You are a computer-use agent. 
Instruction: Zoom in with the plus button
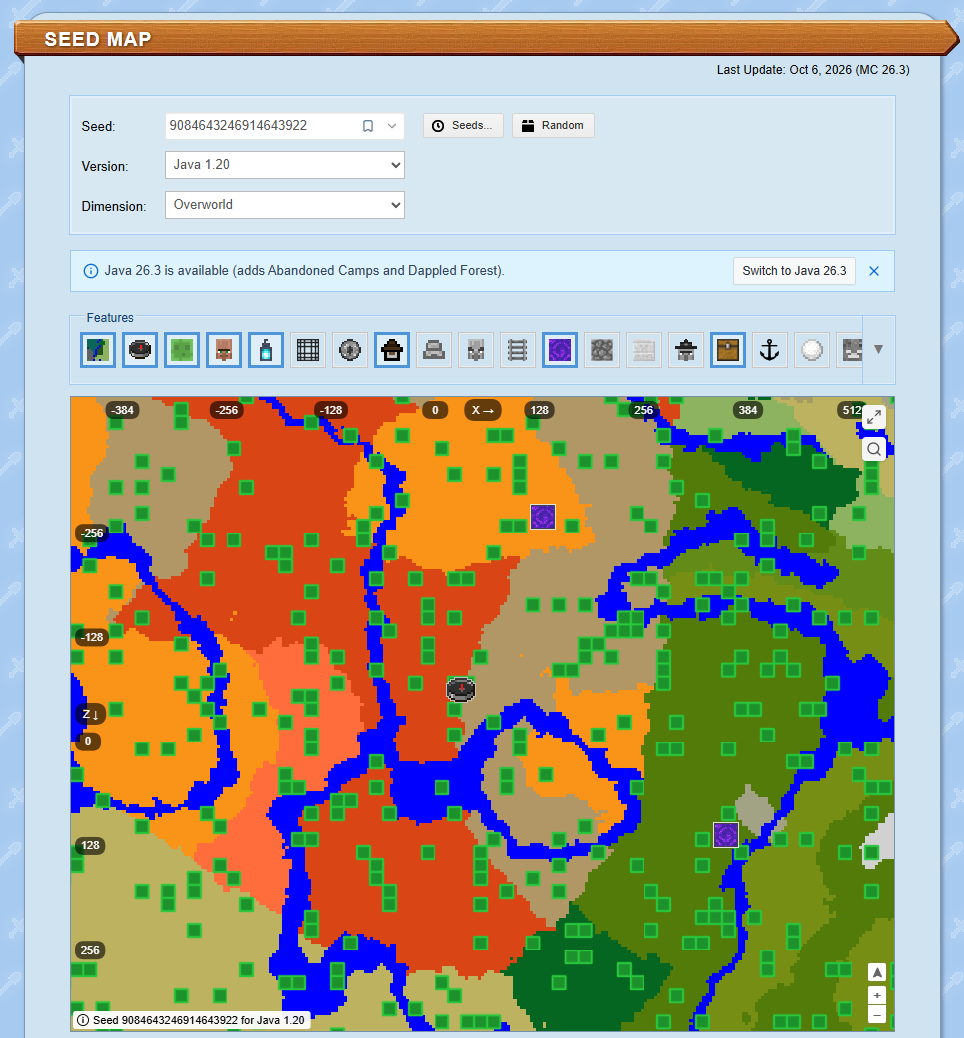[877, 996]
